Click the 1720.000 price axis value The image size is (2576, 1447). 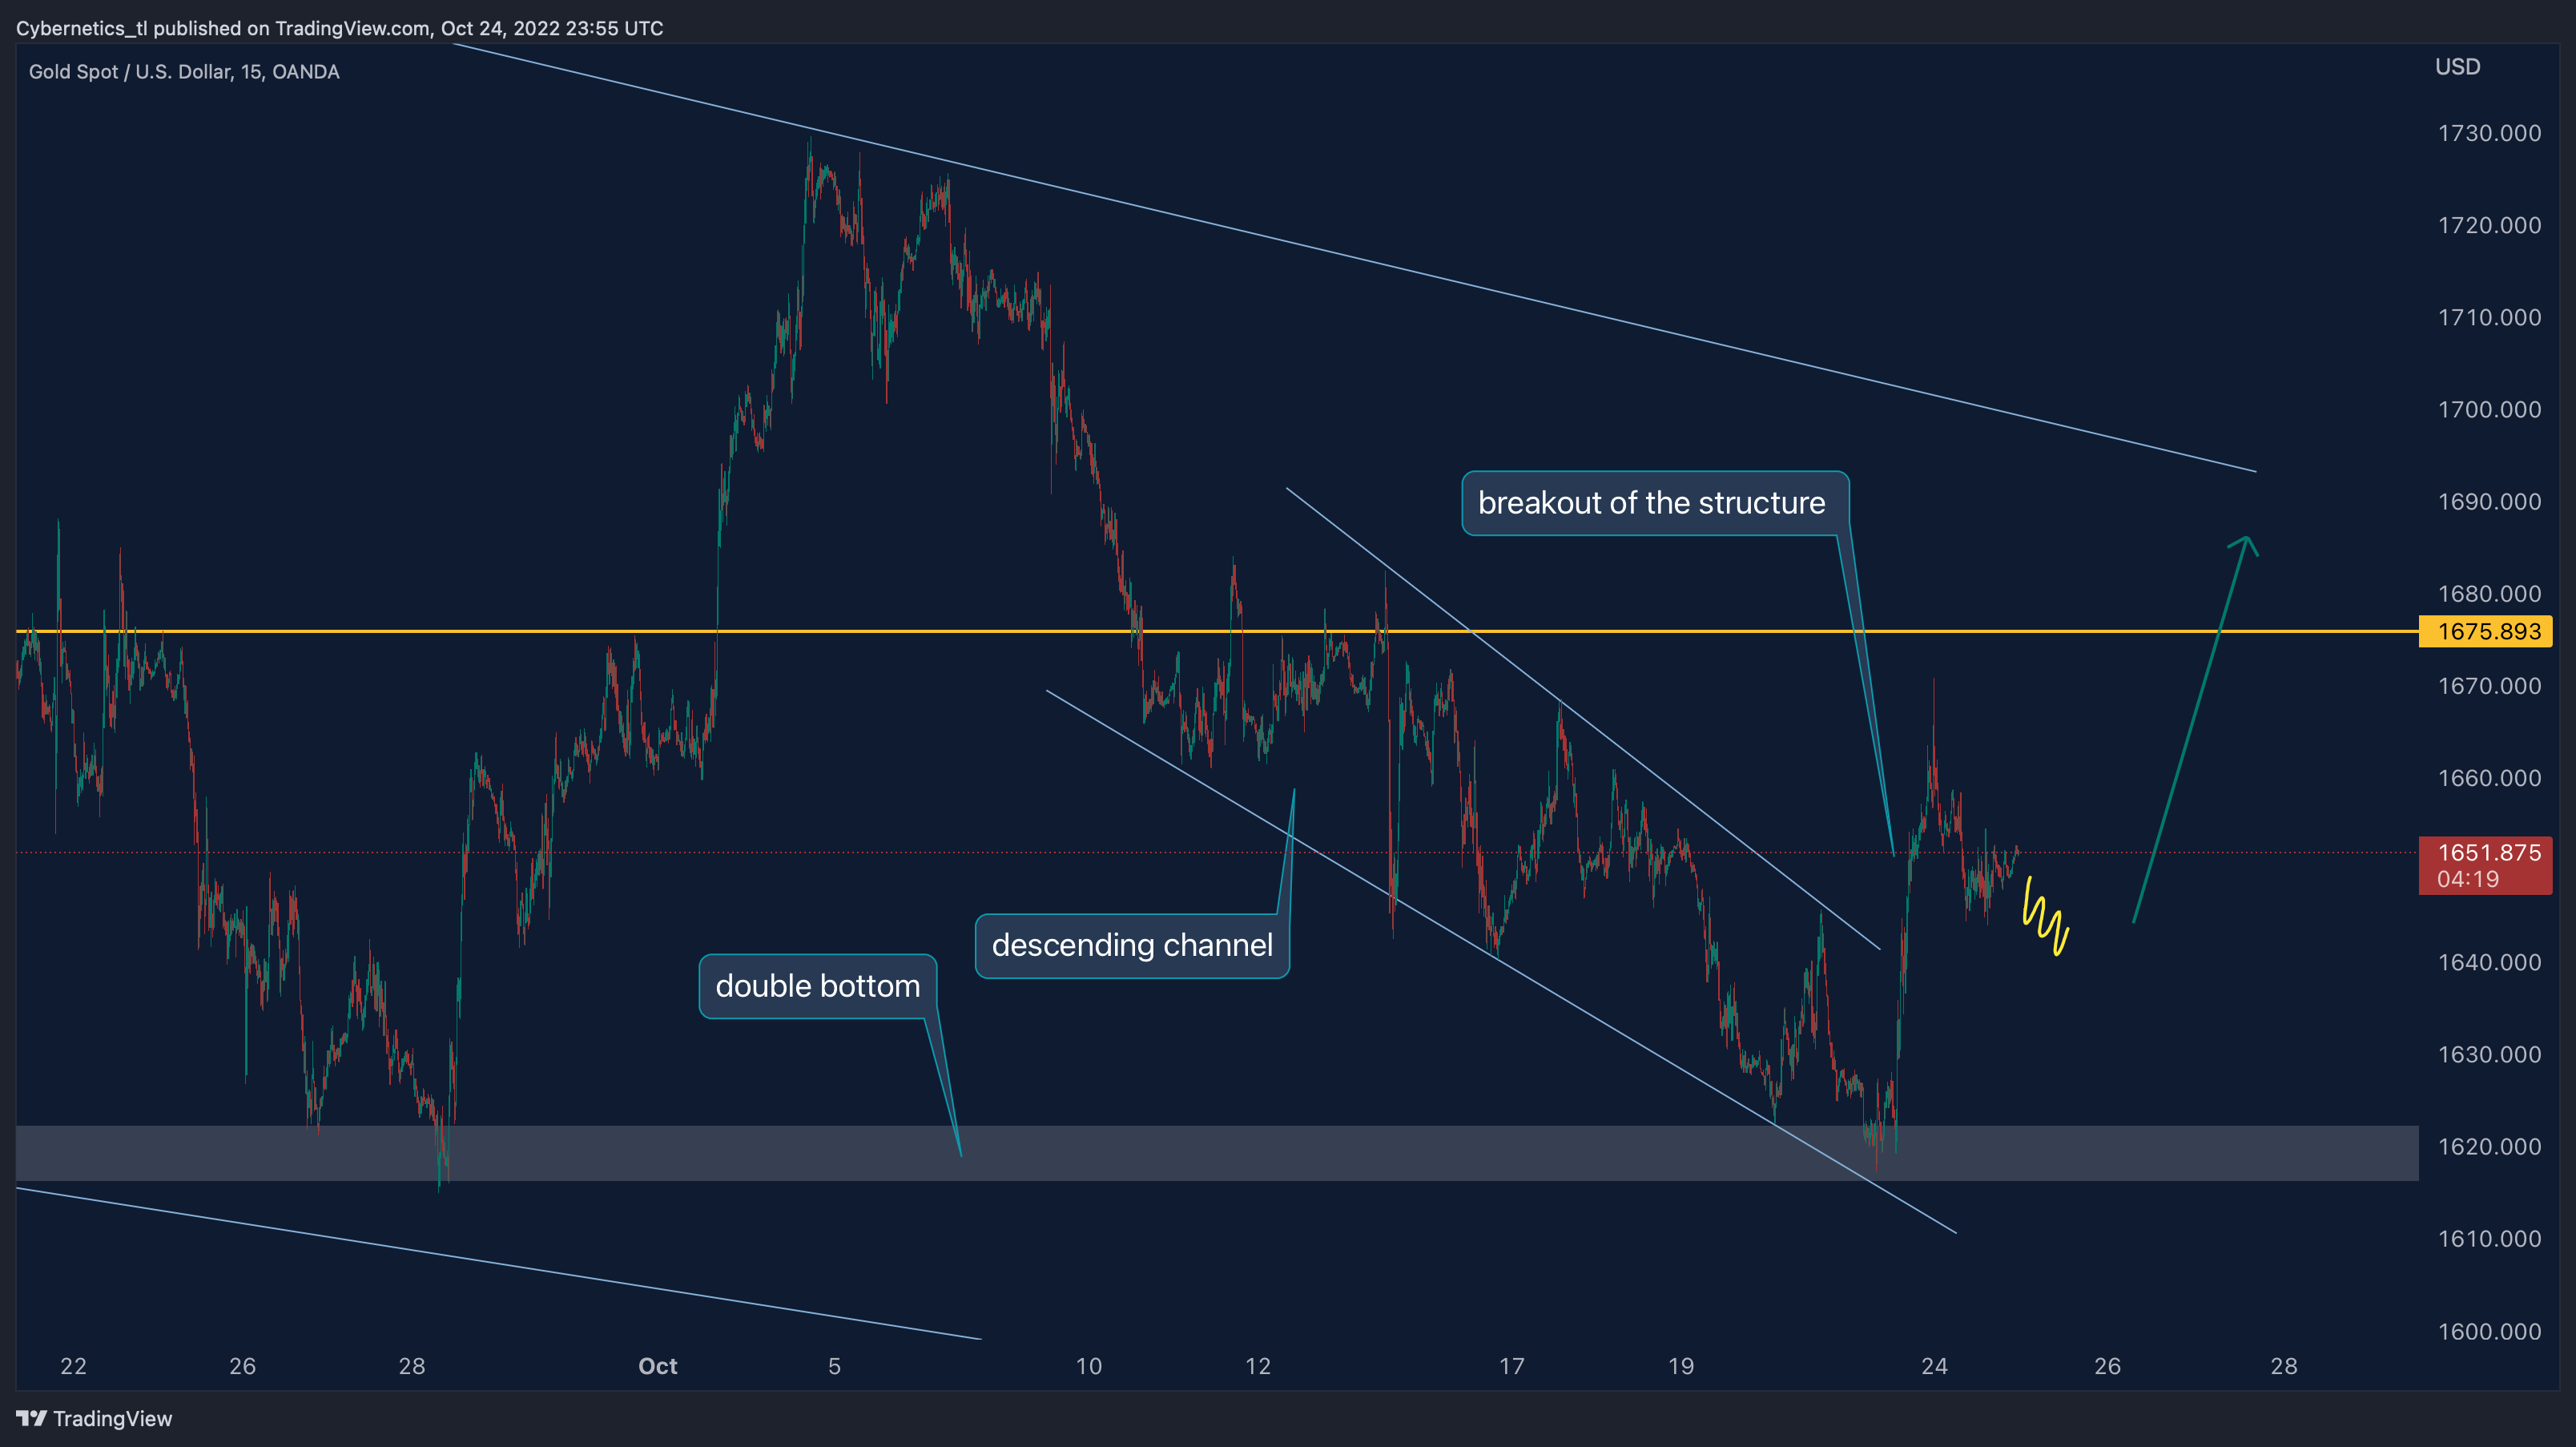(x=2489, y=225)
